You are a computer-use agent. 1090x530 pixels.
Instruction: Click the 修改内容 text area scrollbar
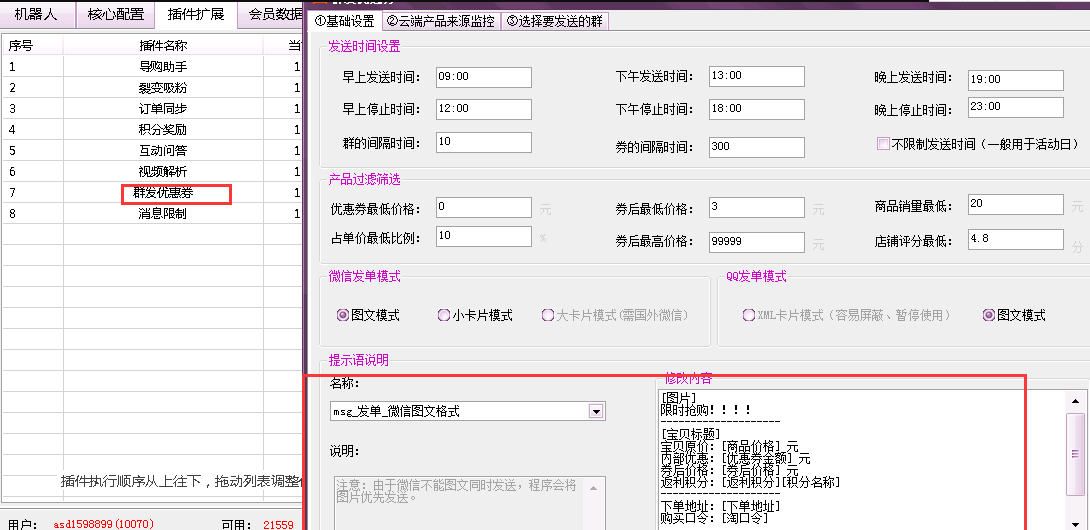(x=1076, y=450)
